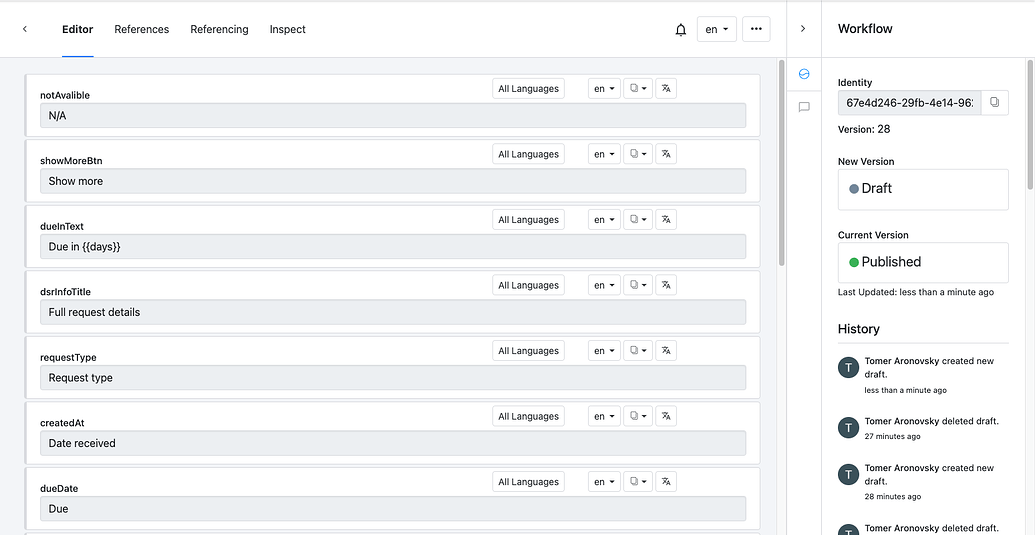Image resolution: width=1035 pixels, height=535 pixels.
Task: Click the dueInText input with Due in {{days}}
Action: coord(393,247)
